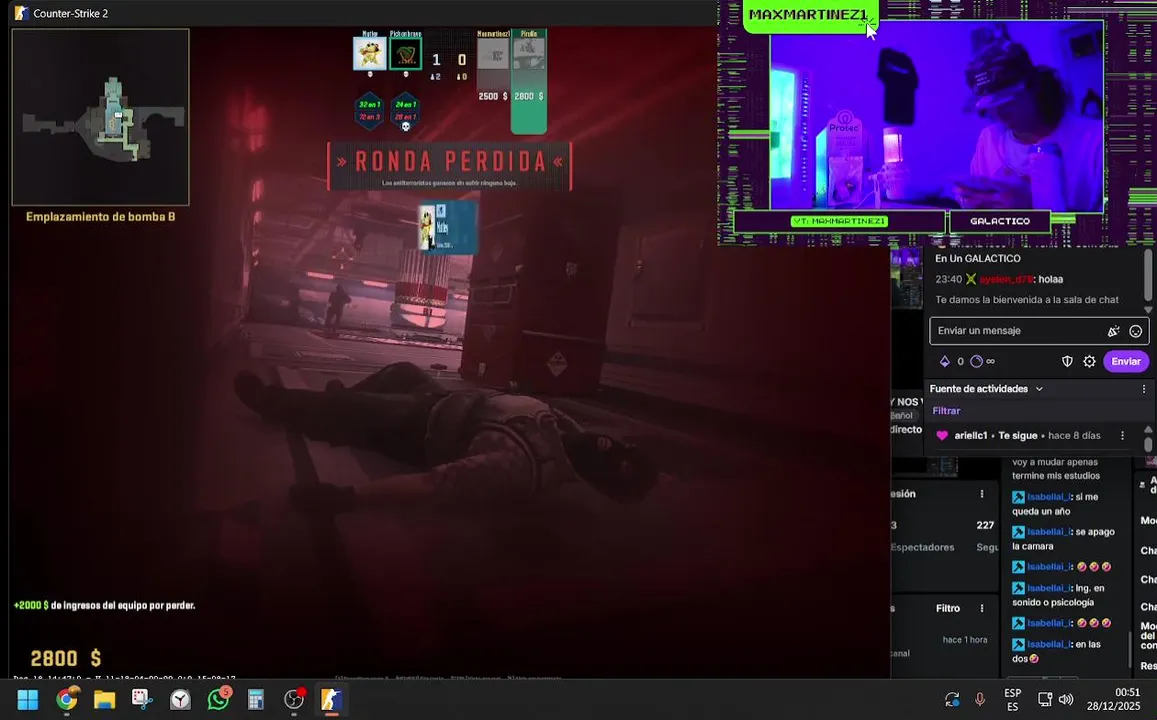Image resolution: width=1157 pixels, height=720 pixels.
Task: Send chat message with Enviar button
Action: pos(1126,361)
